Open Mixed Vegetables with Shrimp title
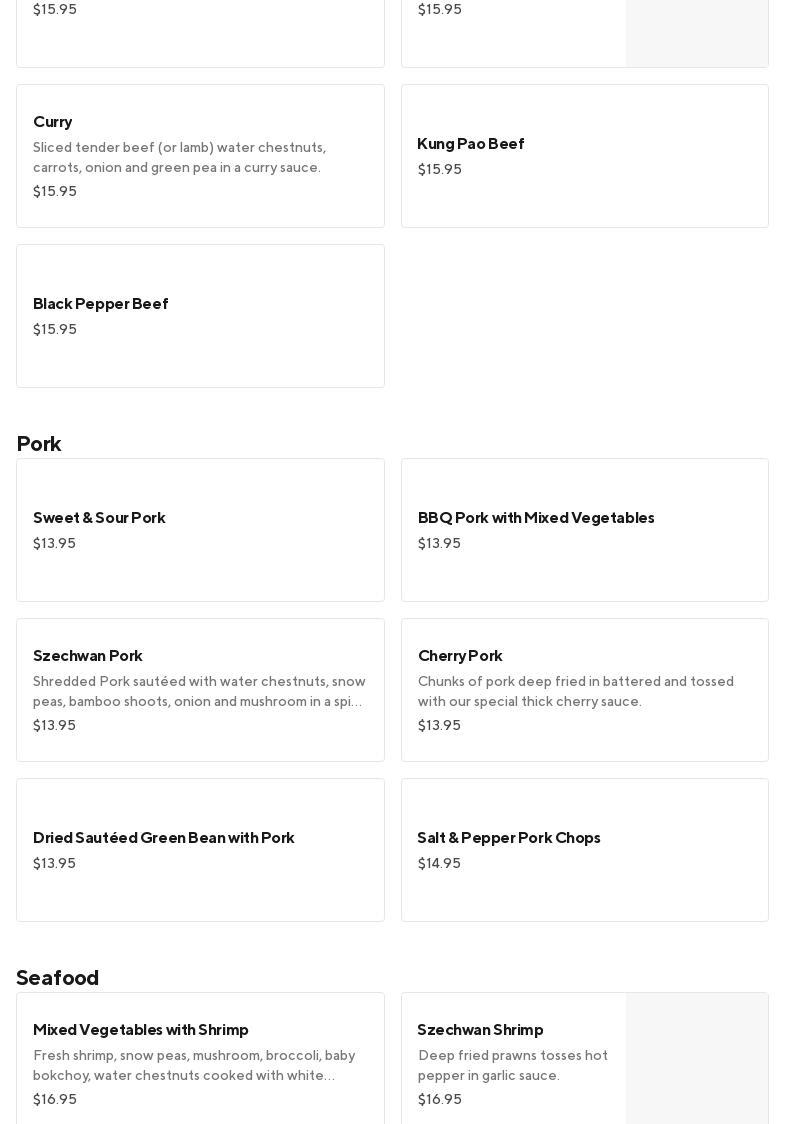785x1124 pixels. [x=141, y=1030]
